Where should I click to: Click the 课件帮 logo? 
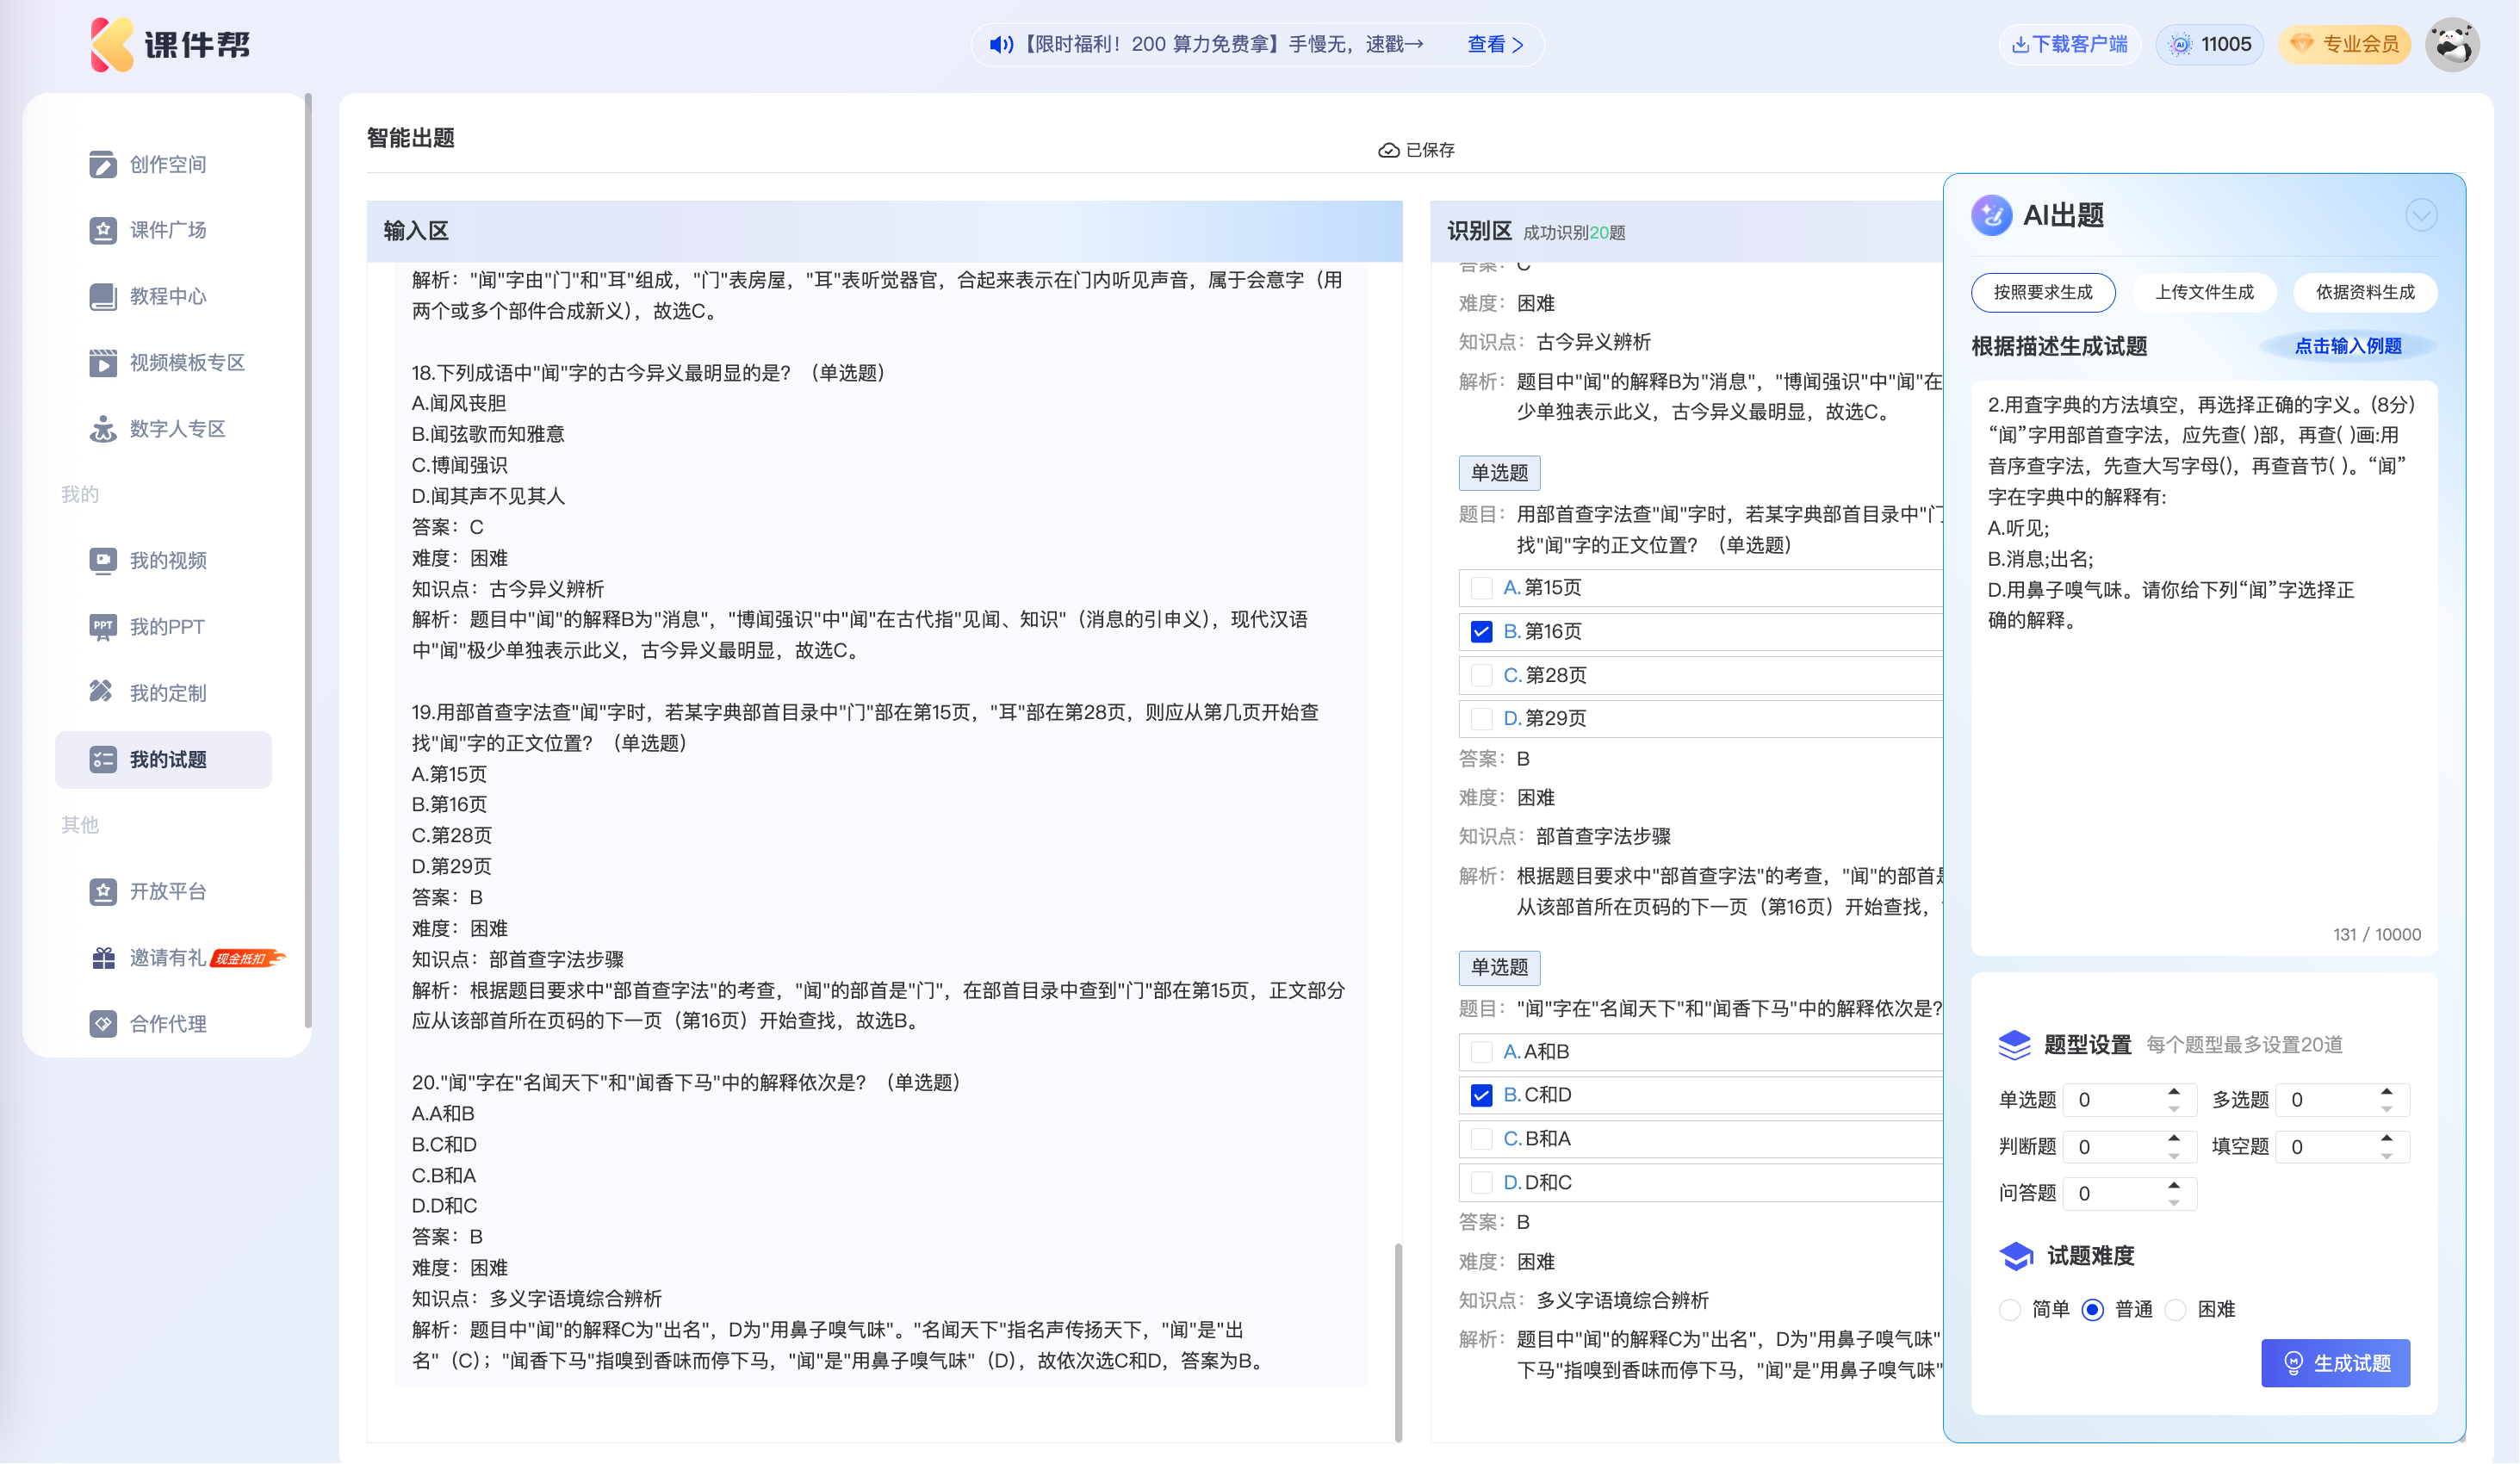tap(170, 44)
